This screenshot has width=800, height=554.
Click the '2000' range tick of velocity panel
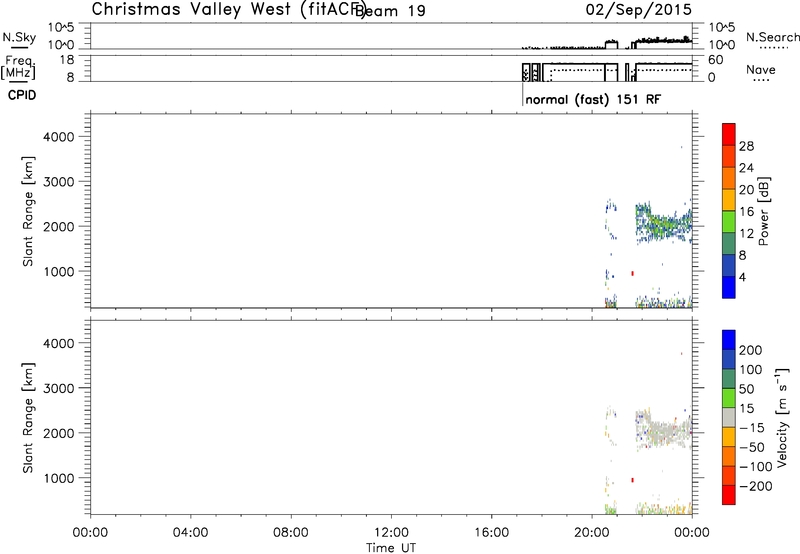59,433
